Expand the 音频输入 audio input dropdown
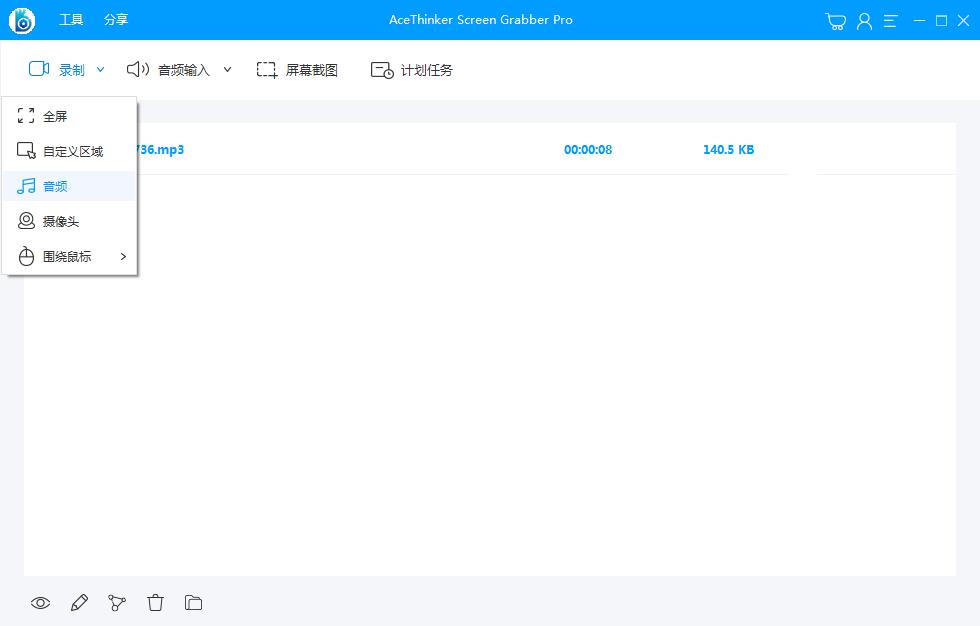 (x=227, y=70)
